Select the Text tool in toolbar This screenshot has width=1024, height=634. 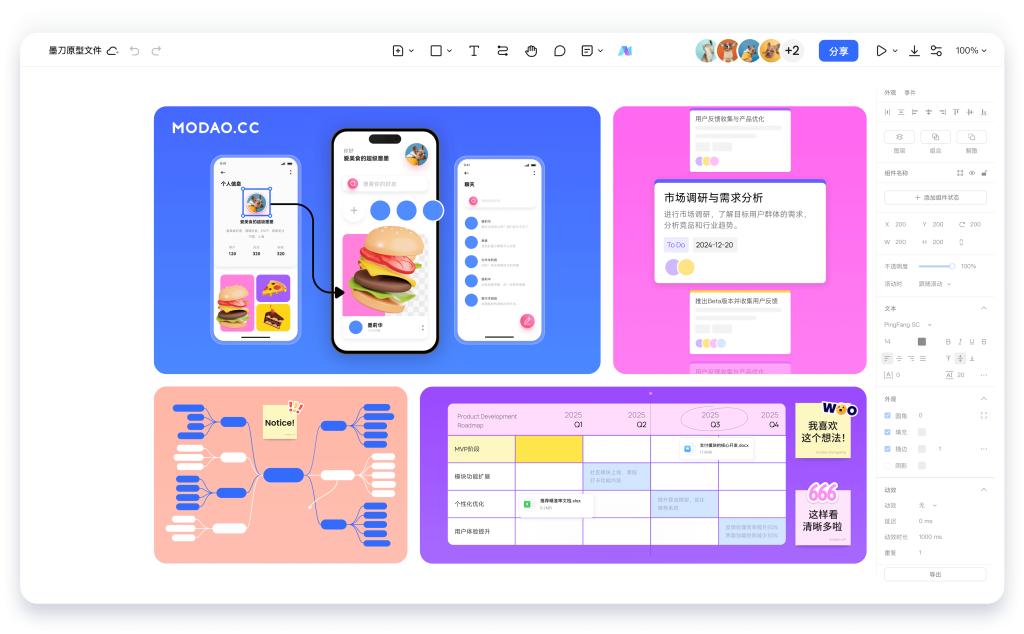tap(474, 51)
